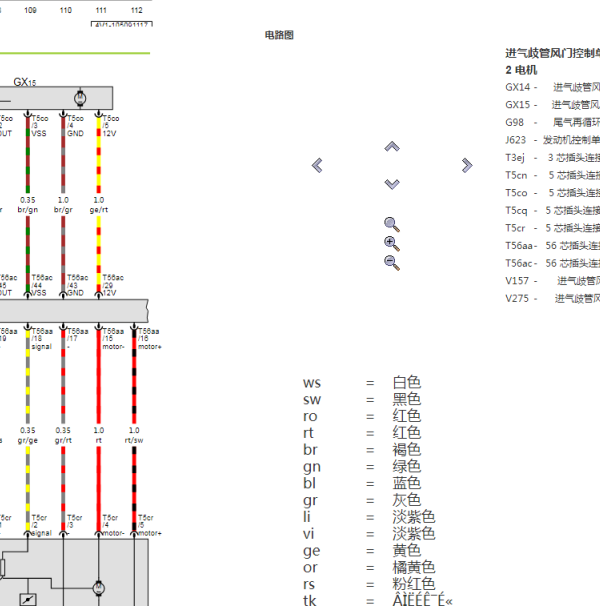600x606 pixels.
Task: Pan the diagram right with the right arrow
Action: point(466,165)
